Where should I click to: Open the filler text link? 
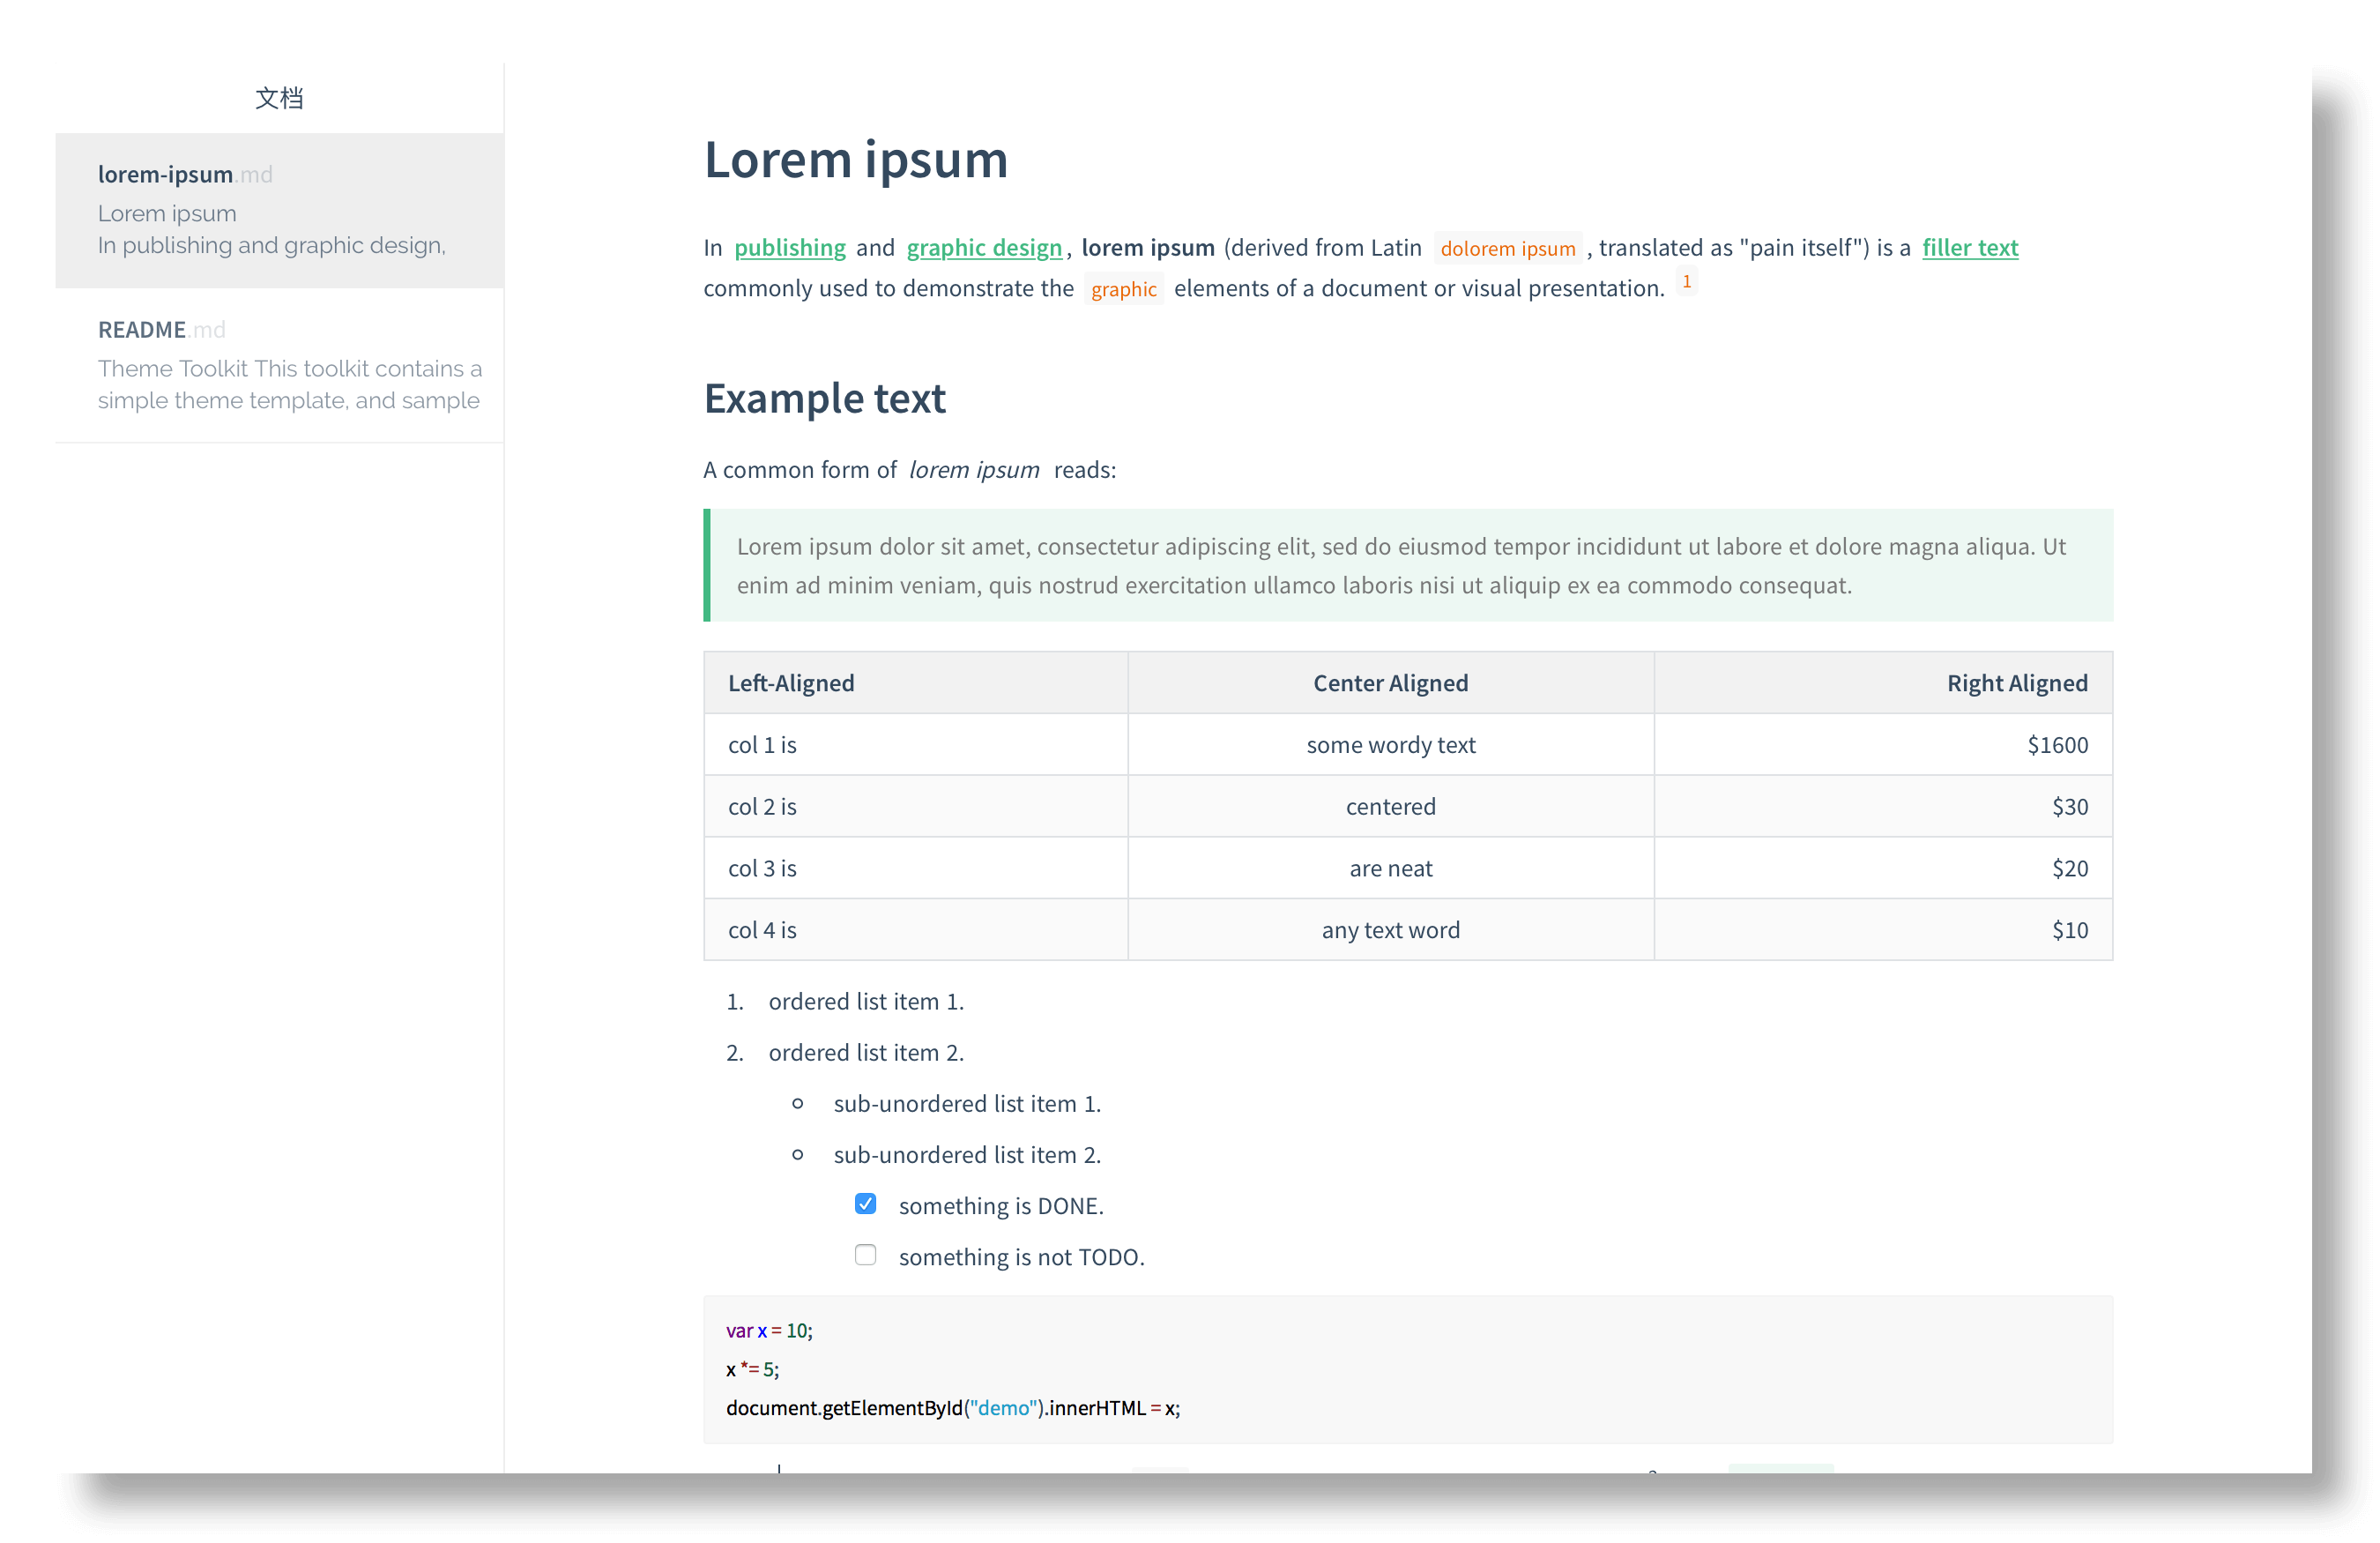point(1969,248)
